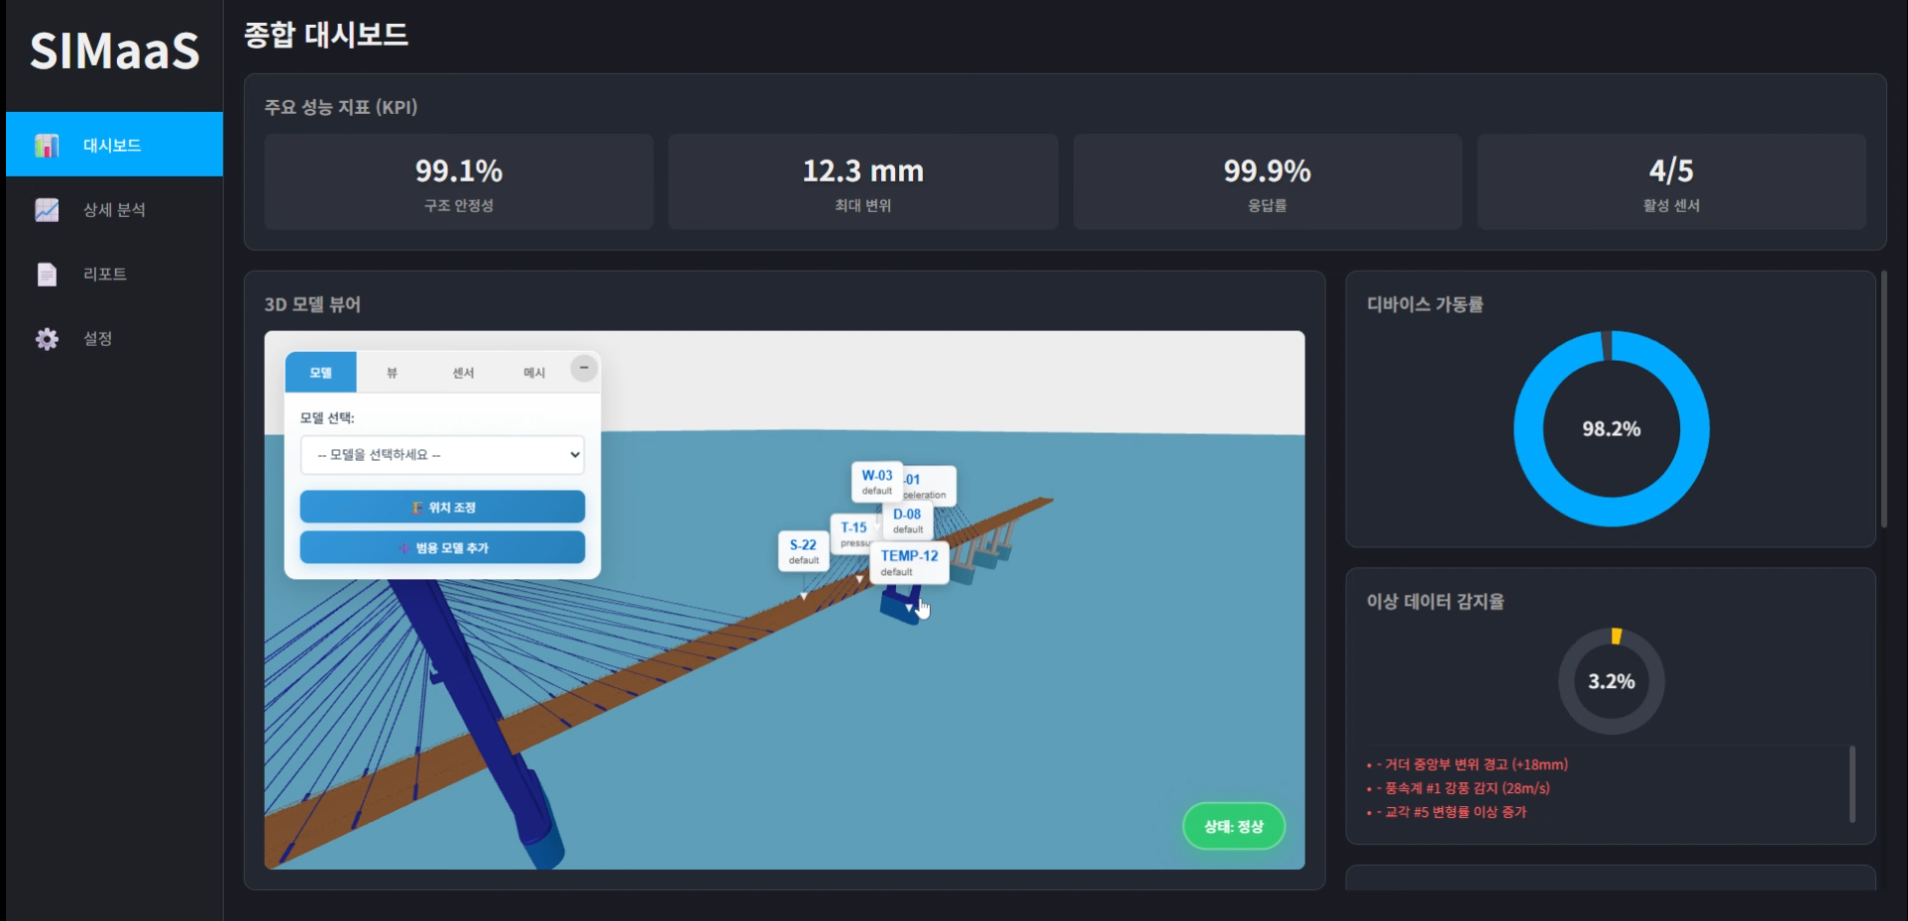Click the 리포트 document icon
The image size is (1908, 921).
point(46,274)
